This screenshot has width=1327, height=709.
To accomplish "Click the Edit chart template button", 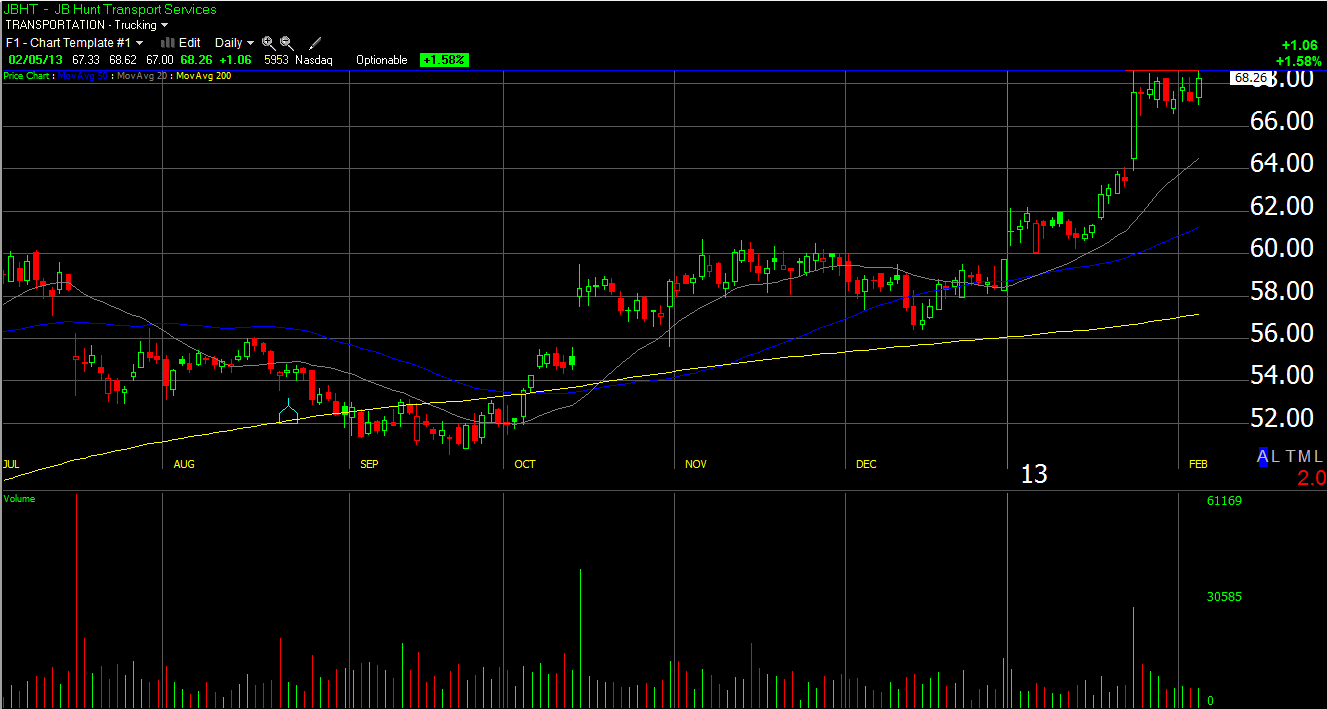I will (182, 43).
